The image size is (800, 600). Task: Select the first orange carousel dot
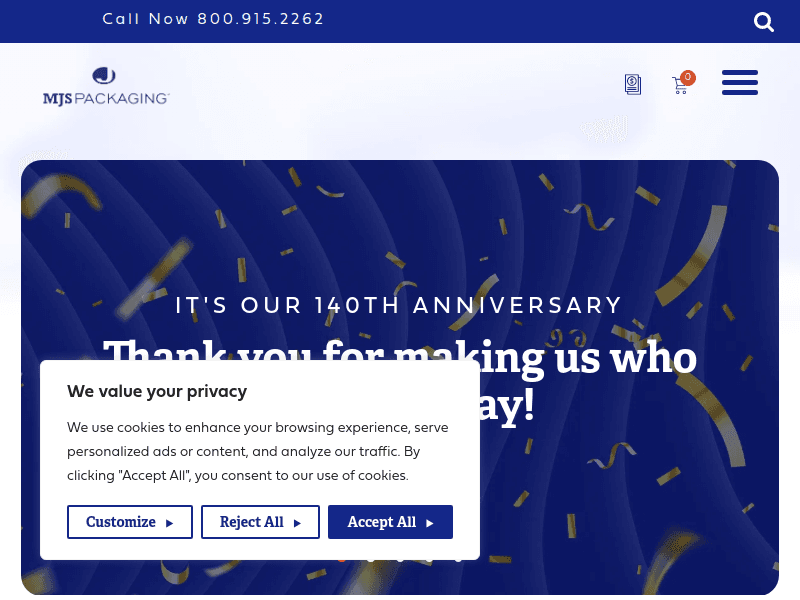342,558
